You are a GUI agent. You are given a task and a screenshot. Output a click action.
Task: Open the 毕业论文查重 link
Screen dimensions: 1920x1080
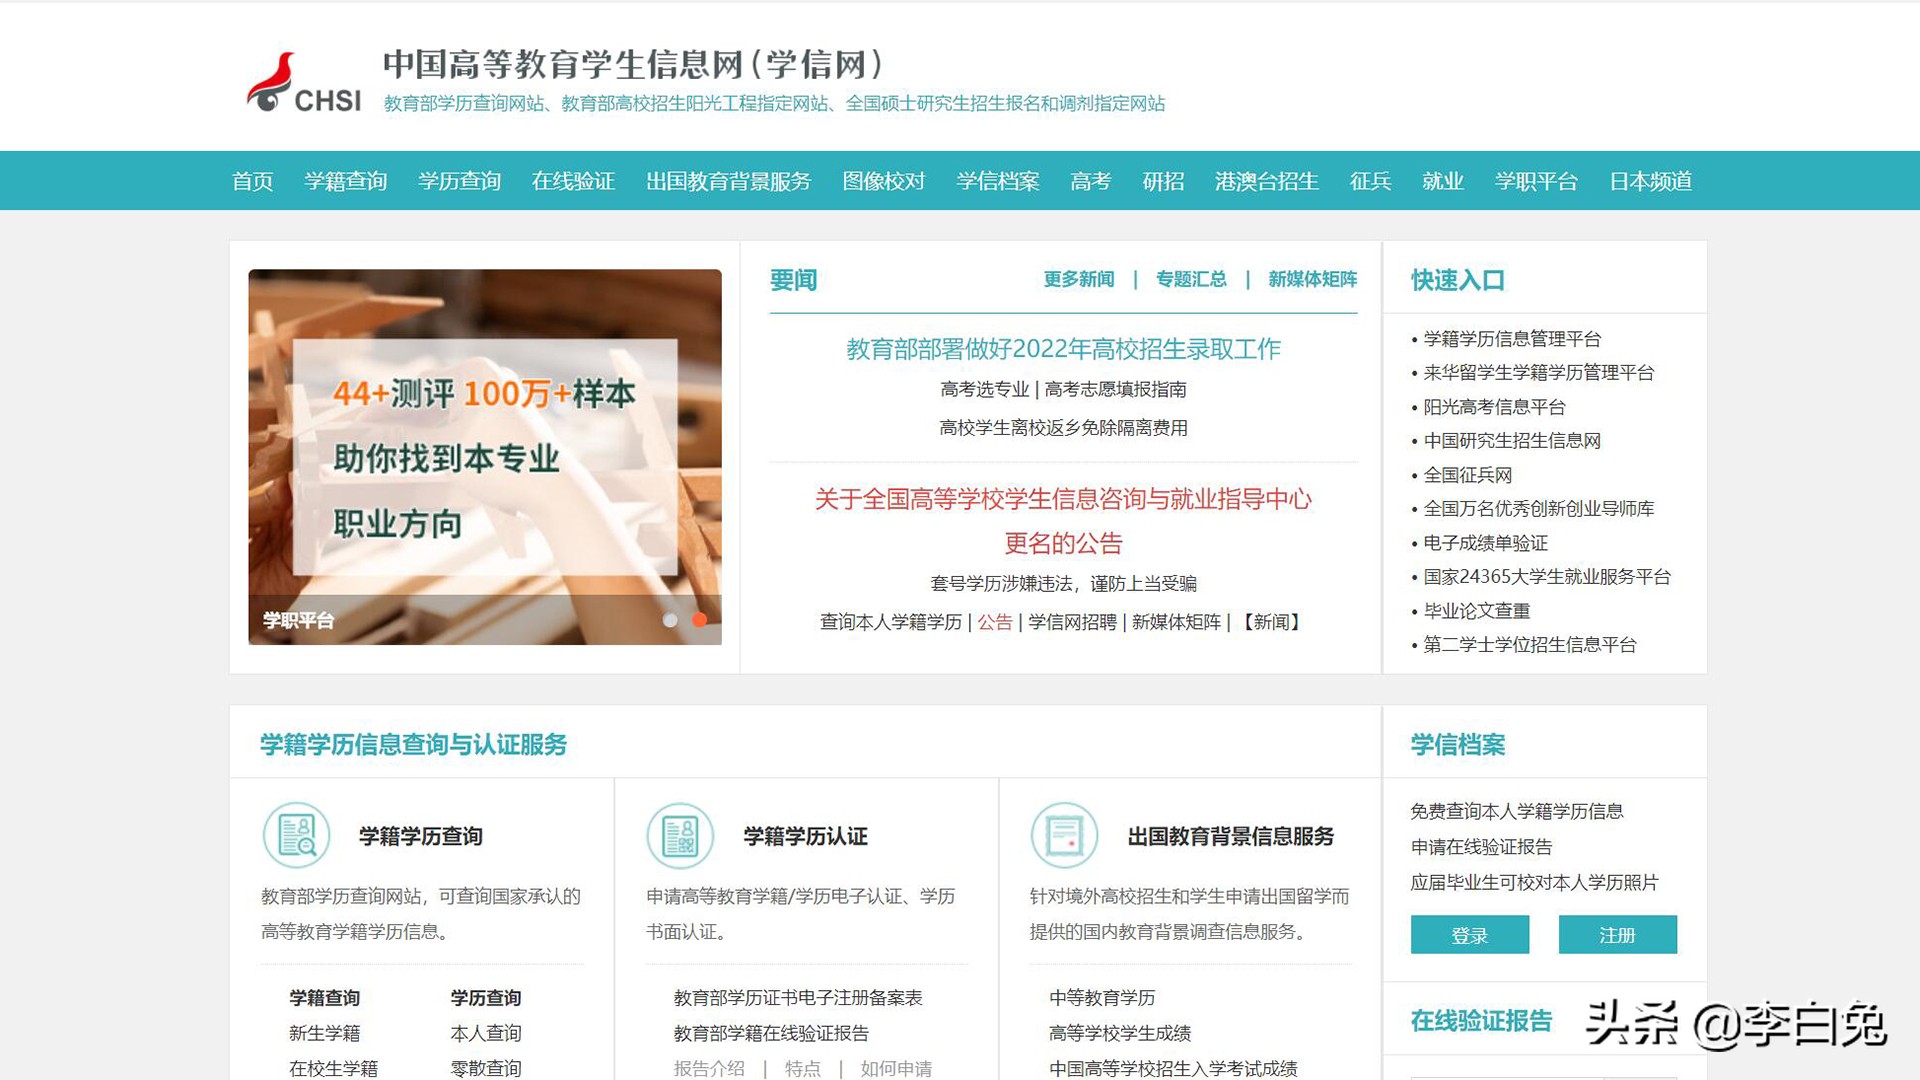pyautogui.click(x=1479, y=611)
